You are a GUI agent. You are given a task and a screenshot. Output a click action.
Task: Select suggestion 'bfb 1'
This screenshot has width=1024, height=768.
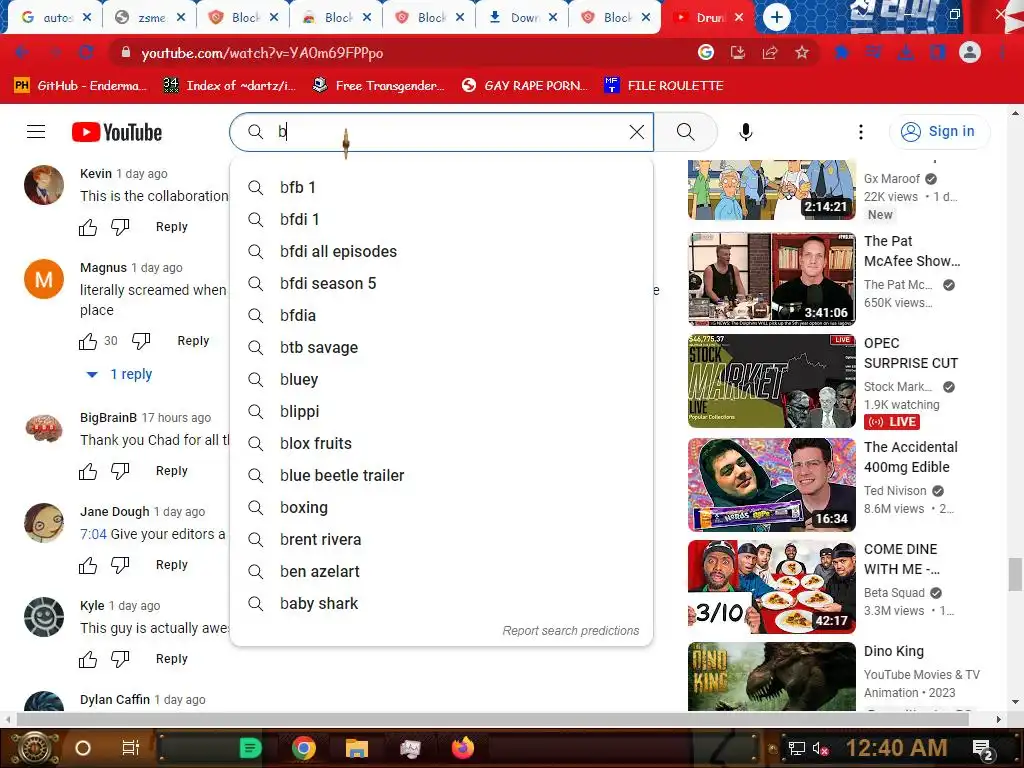441,187
